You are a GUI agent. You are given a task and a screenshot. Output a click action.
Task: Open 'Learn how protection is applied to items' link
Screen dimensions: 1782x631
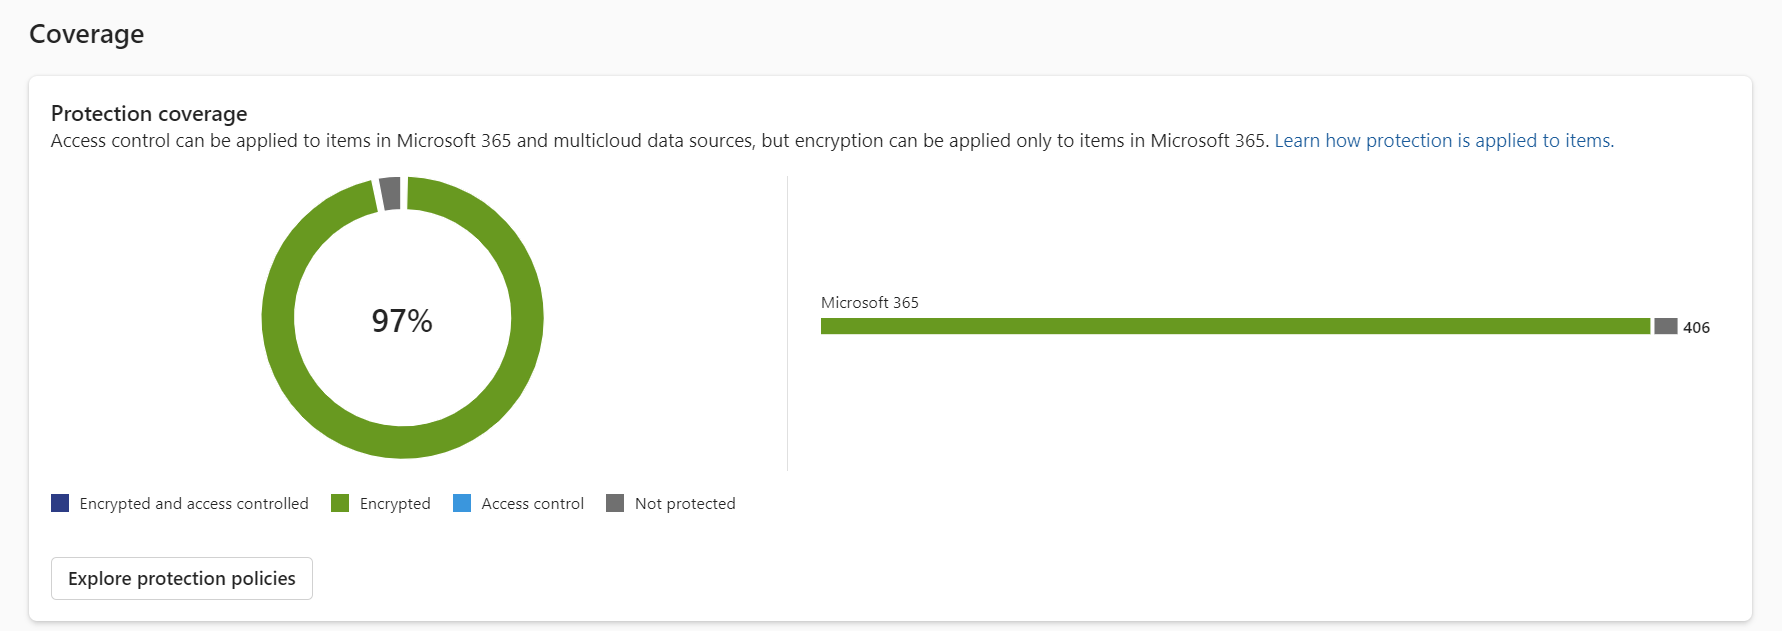click(1443, 141)
